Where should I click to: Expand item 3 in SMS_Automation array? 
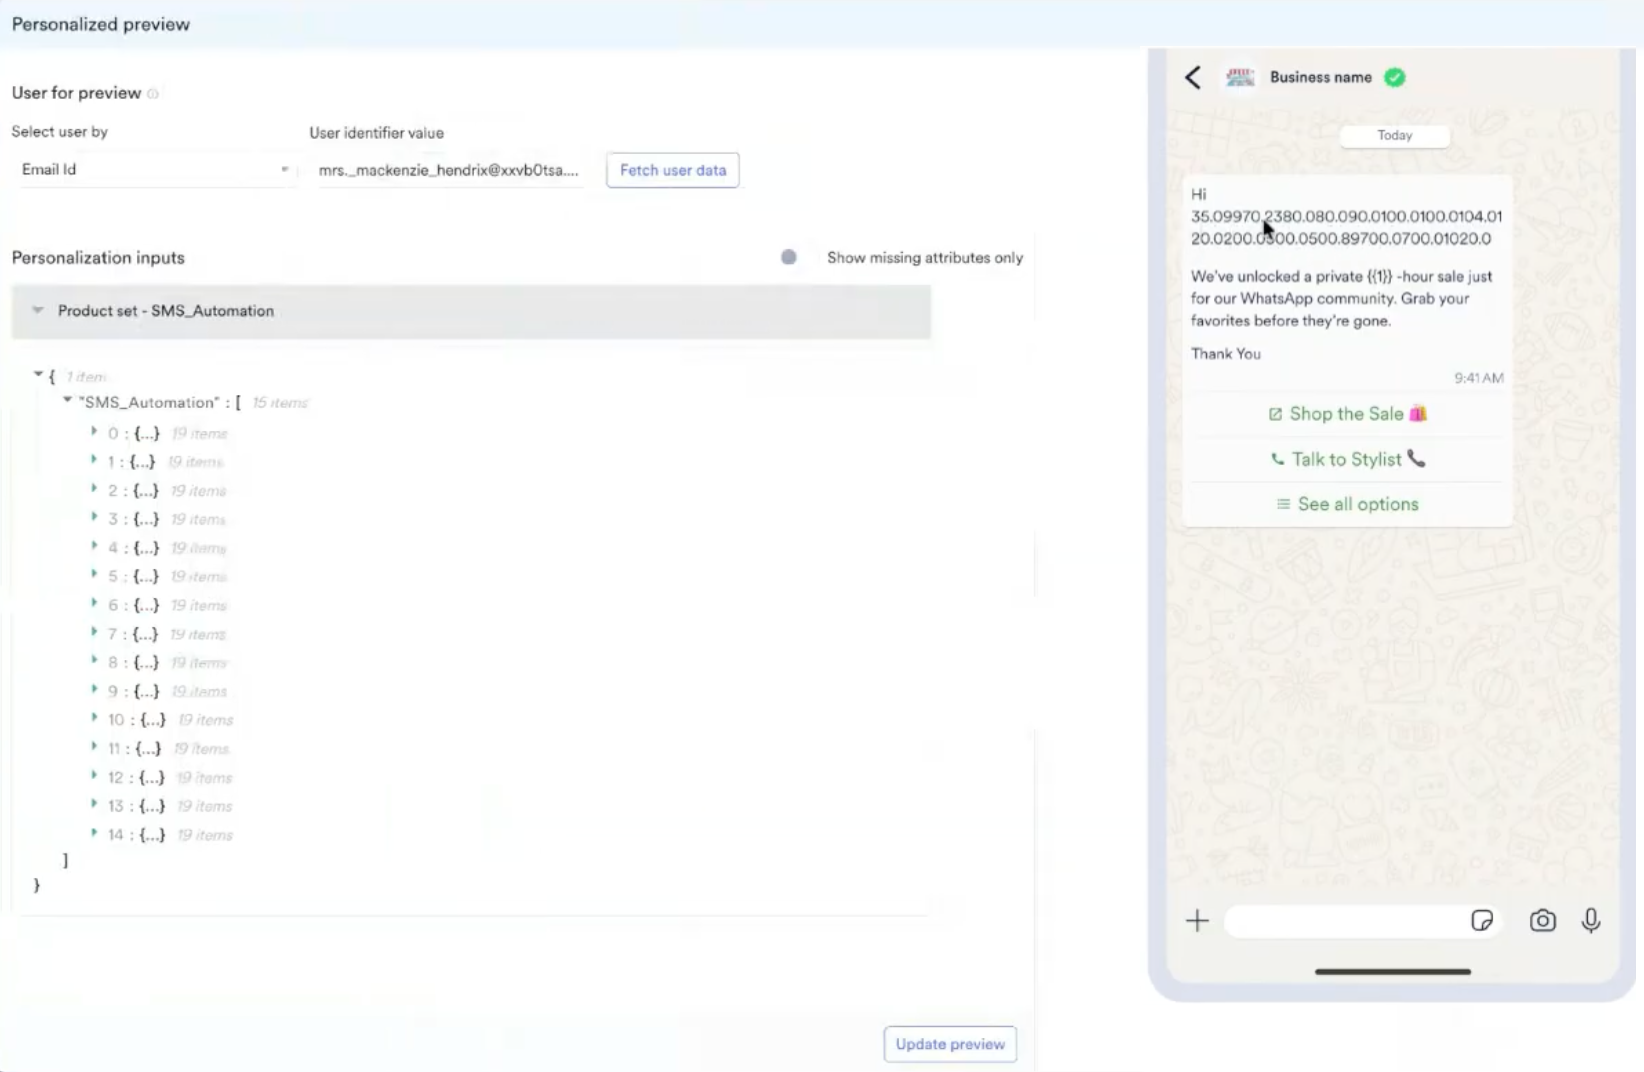point(94,518)
